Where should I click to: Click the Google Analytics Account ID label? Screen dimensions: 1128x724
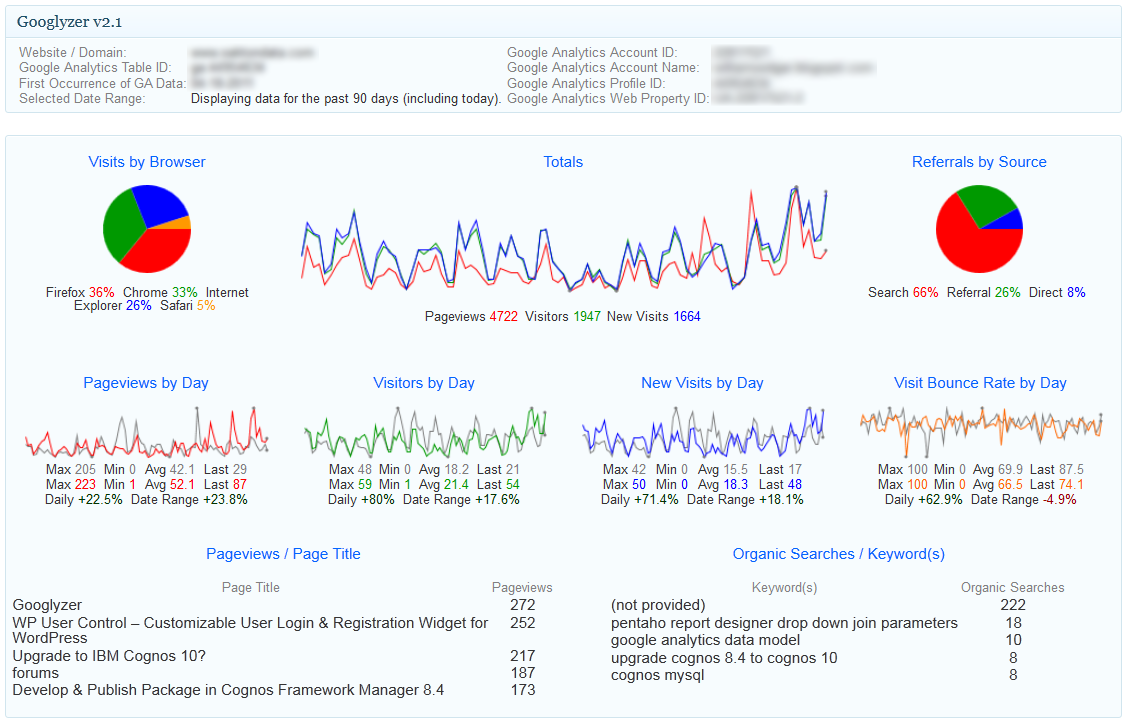pyautogui.click(x=591, y=53)
